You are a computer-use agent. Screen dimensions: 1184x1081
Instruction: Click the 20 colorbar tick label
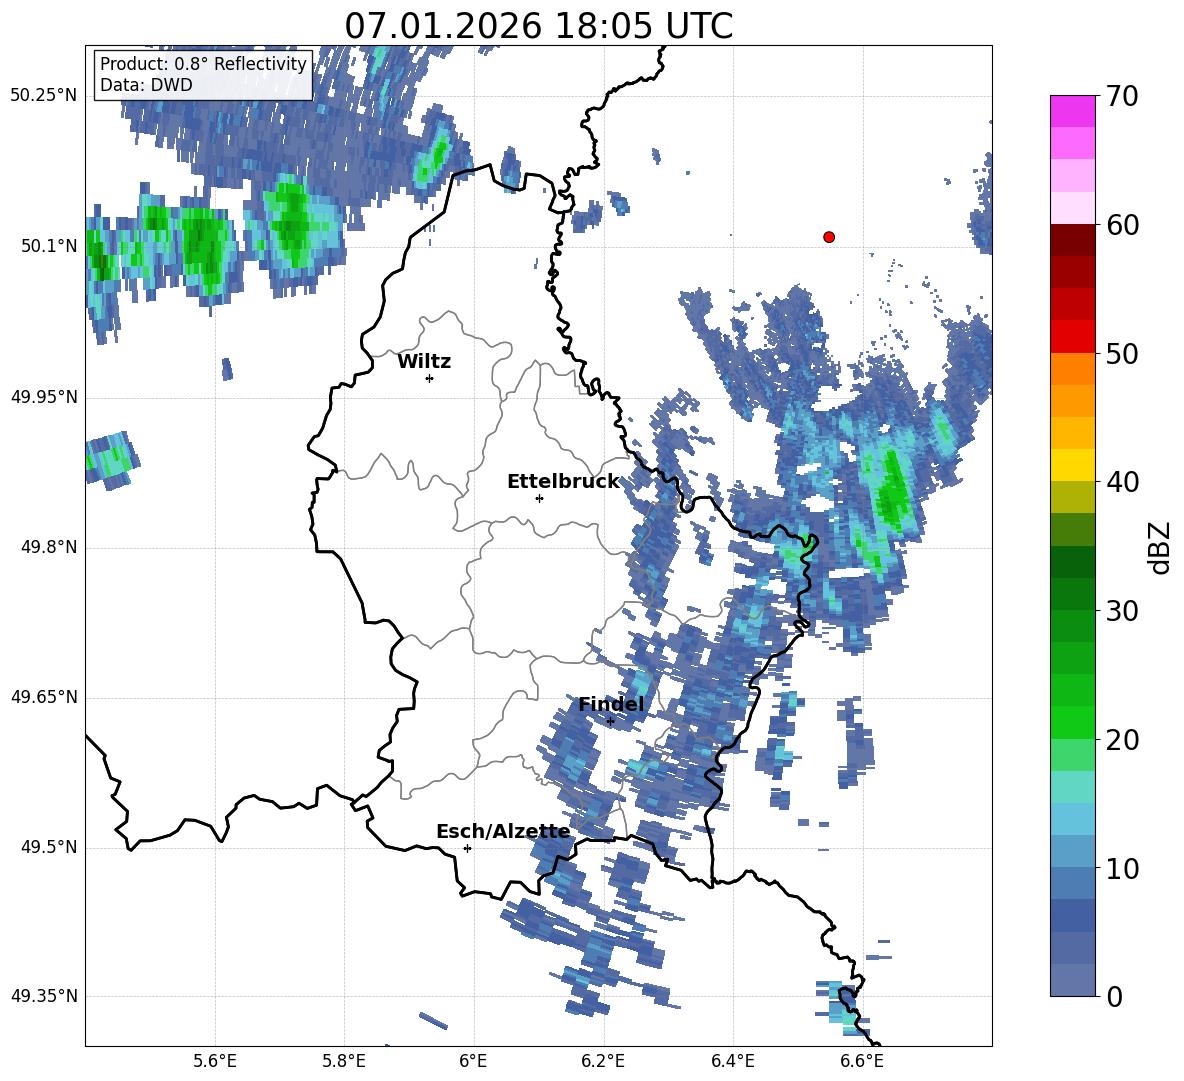(1121, 740)
